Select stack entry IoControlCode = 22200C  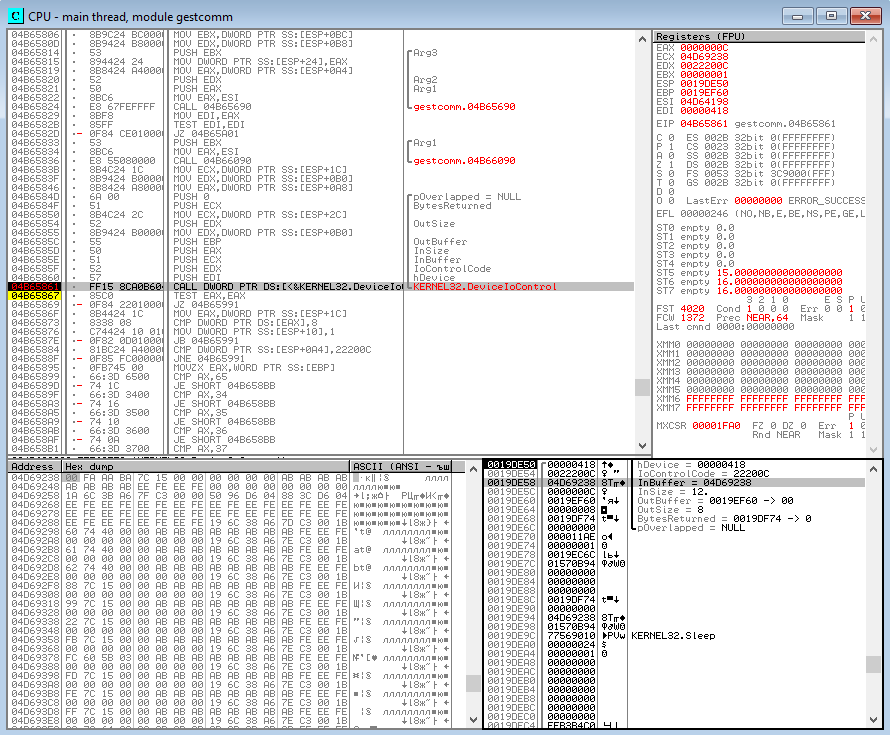pos(703,474)
